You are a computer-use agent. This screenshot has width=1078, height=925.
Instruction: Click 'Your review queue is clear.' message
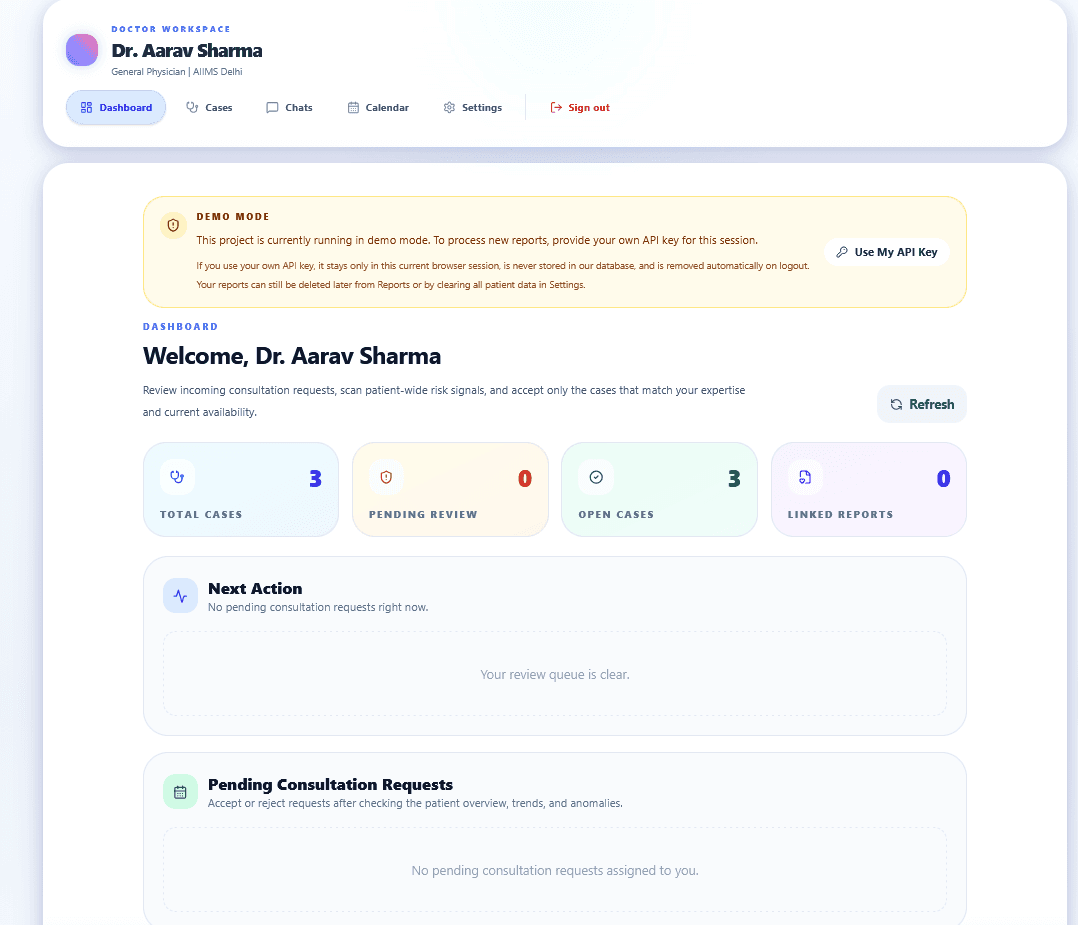point(555,675)
